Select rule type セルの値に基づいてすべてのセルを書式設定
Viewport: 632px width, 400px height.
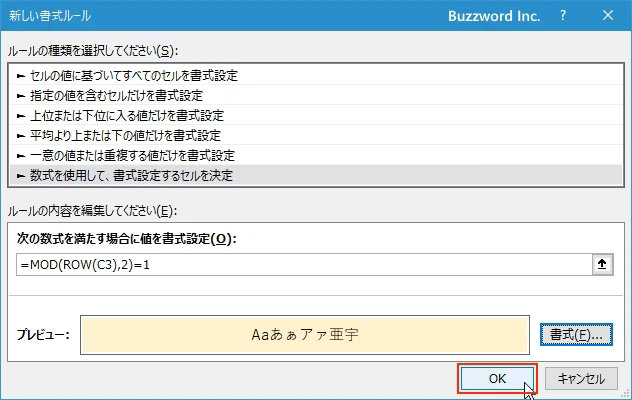coord(316,75)
